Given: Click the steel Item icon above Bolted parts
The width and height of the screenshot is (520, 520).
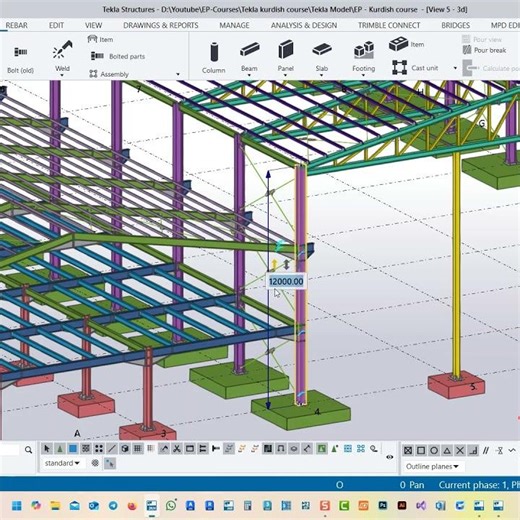Looking at the screenshot, I should click(92, 39).
